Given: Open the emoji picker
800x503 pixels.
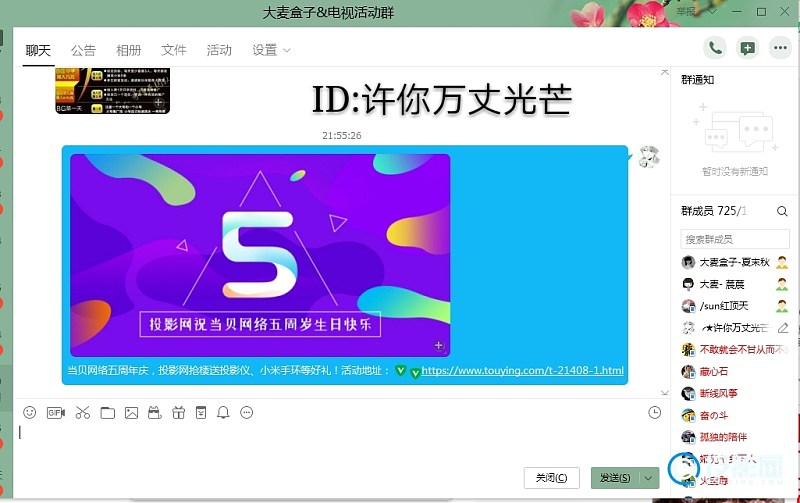Looking at the screenshot, I should (x=30, y=412).
